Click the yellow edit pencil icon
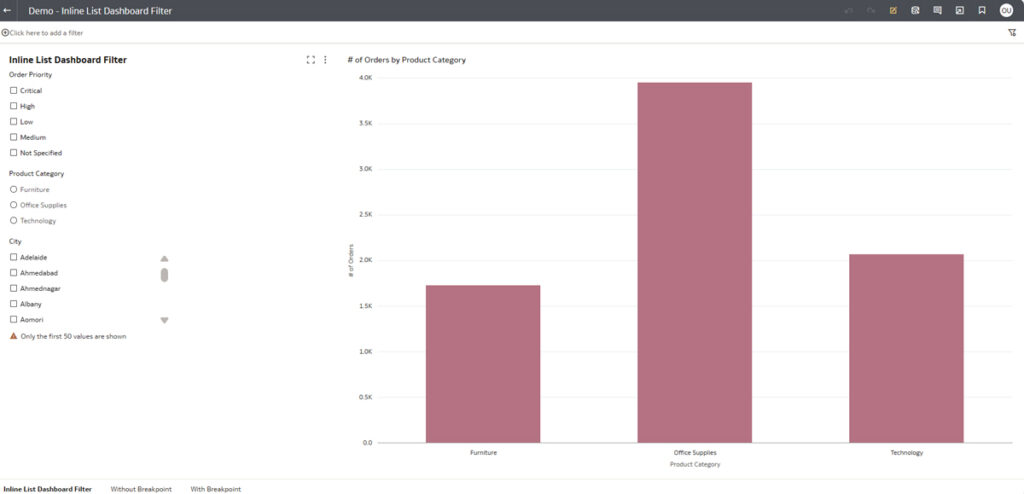 tap(893, 10)
